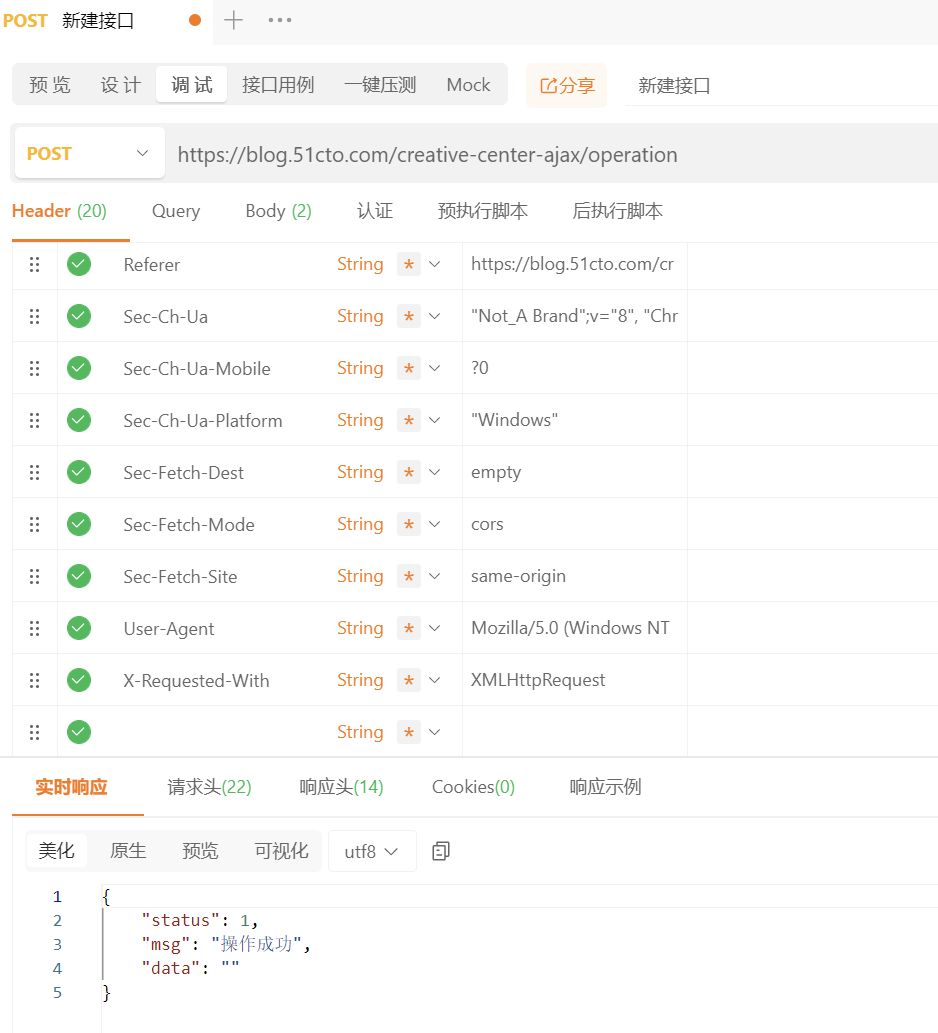Click the 接口用例 use-cases button
This screenshot has height=1033, width=938.
(x=279, y=85)
